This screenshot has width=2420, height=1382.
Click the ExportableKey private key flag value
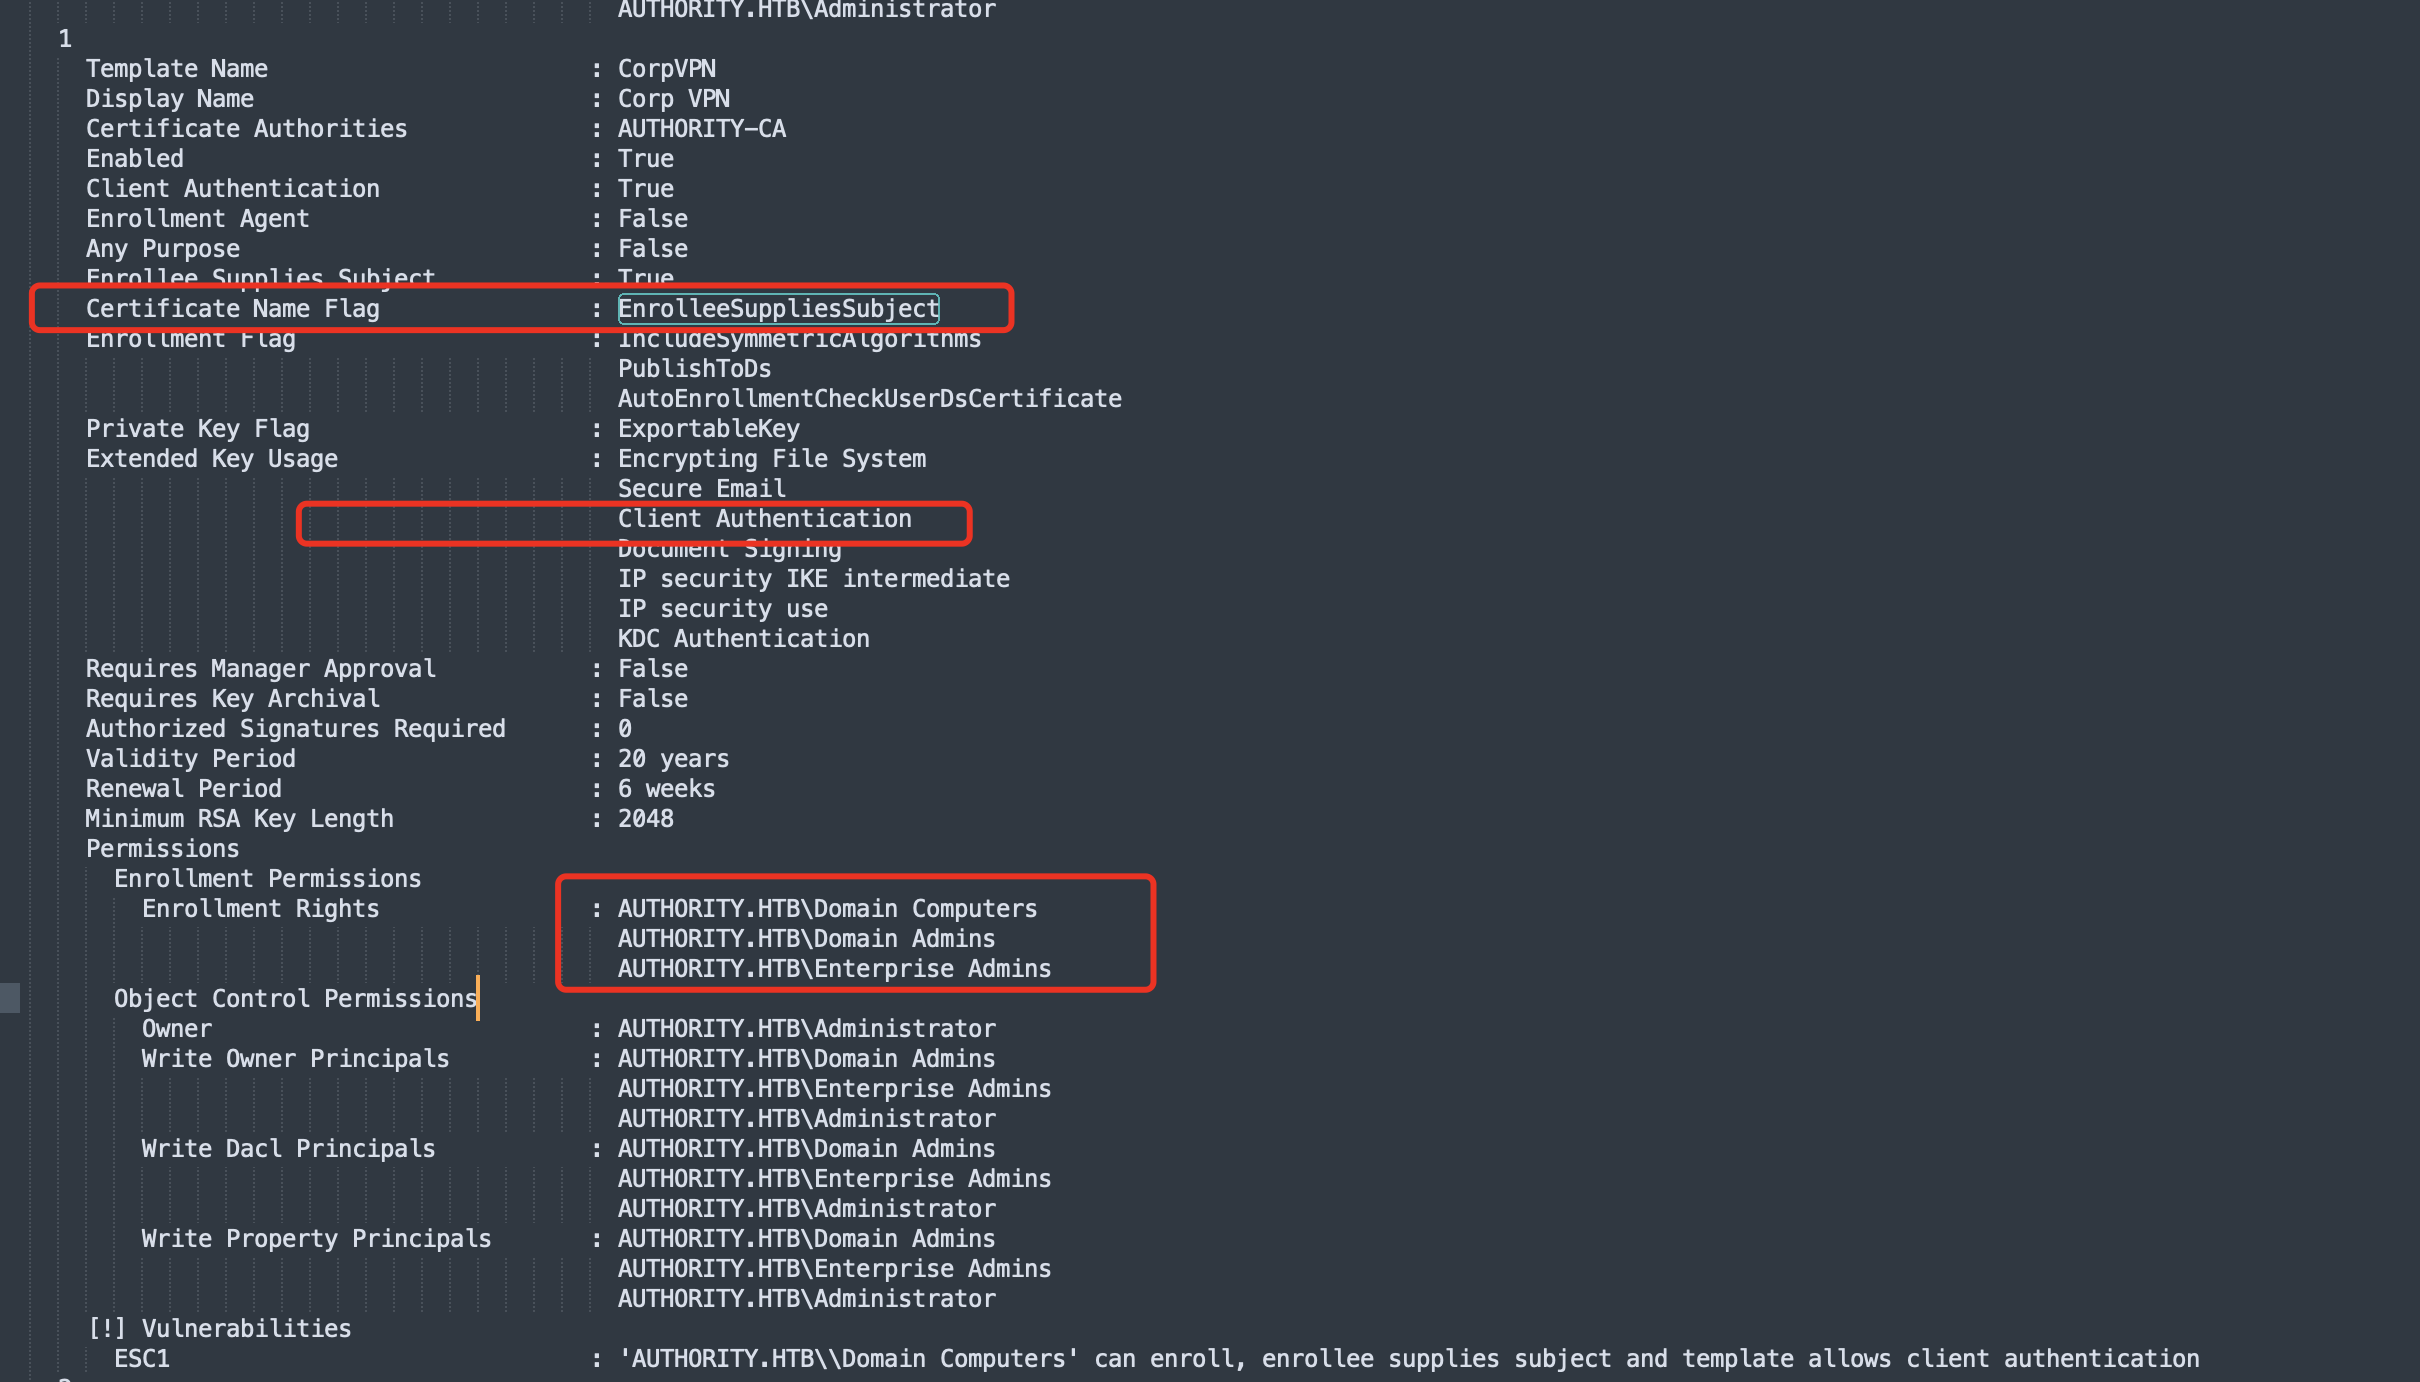pos(708,429)
